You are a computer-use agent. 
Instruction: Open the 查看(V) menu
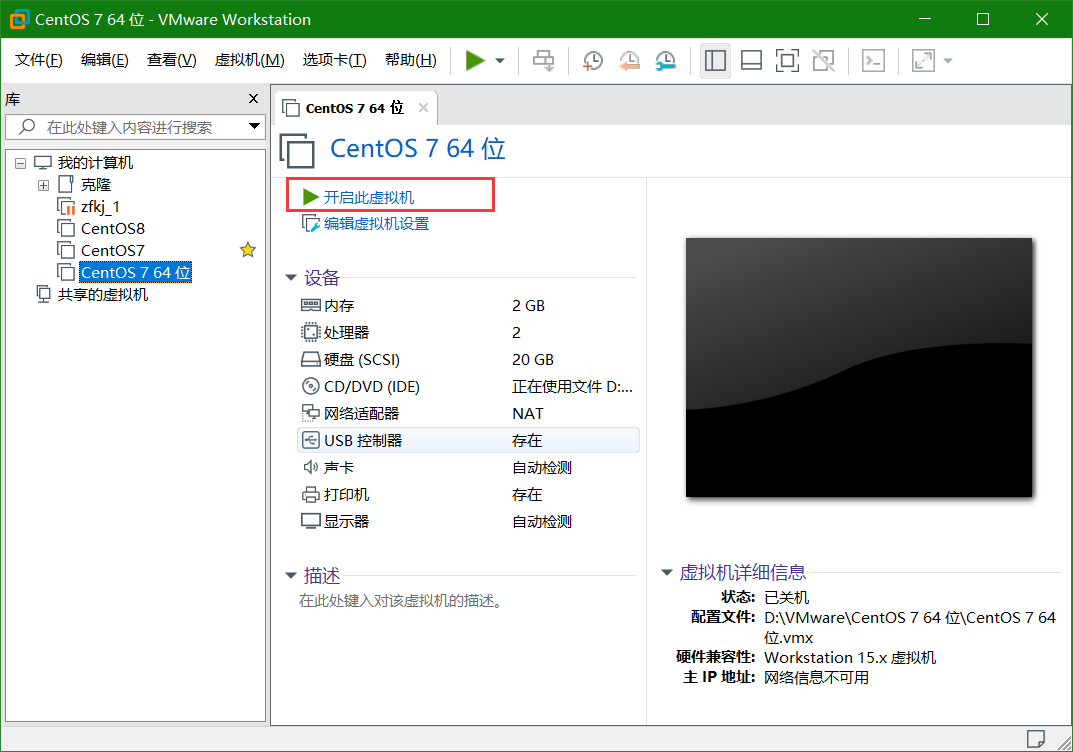pos(171,60)
